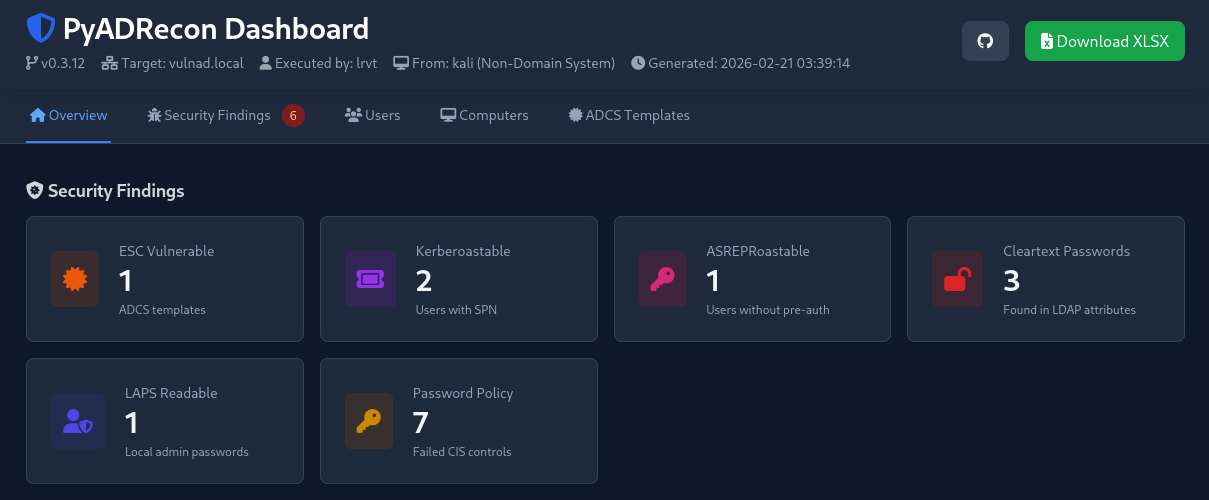
Task: Click the purple Kerberoastable ticket icon
Action: pyautogui.click(x=369, y=279)
